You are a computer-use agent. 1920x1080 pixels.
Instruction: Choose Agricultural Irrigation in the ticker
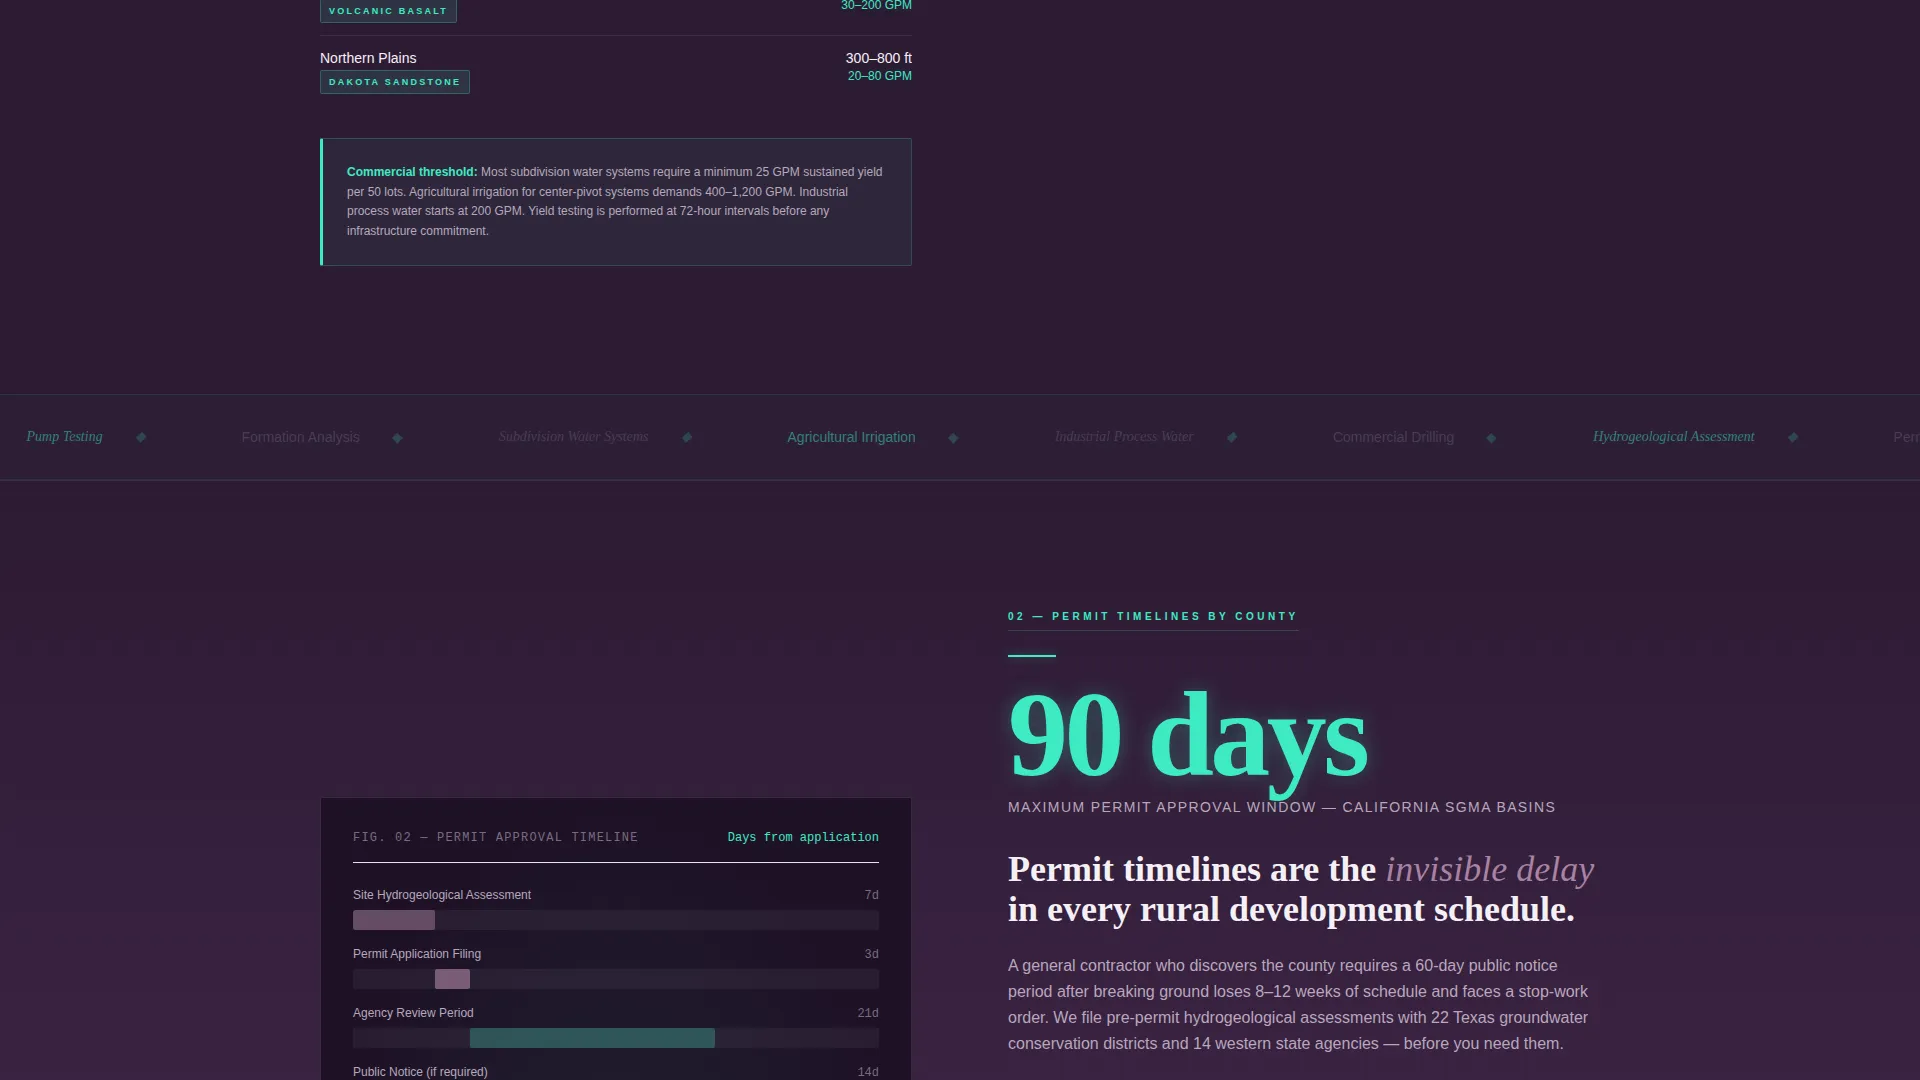(851, 438)
